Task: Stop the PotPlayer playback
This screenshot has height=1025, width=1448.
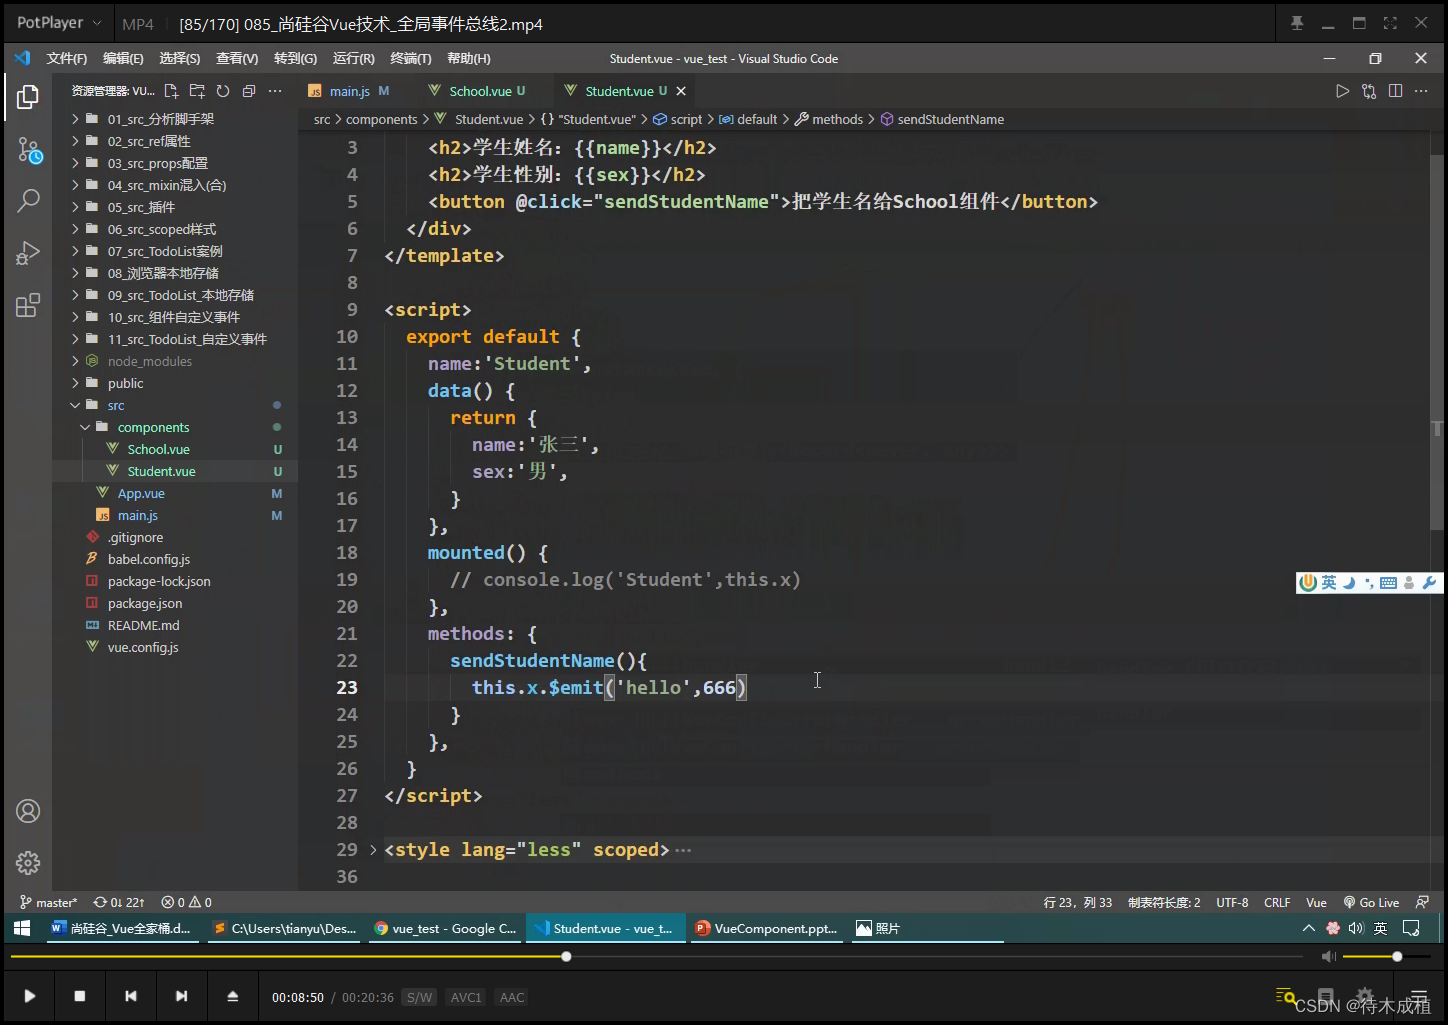Action: (x=80, y=996)
